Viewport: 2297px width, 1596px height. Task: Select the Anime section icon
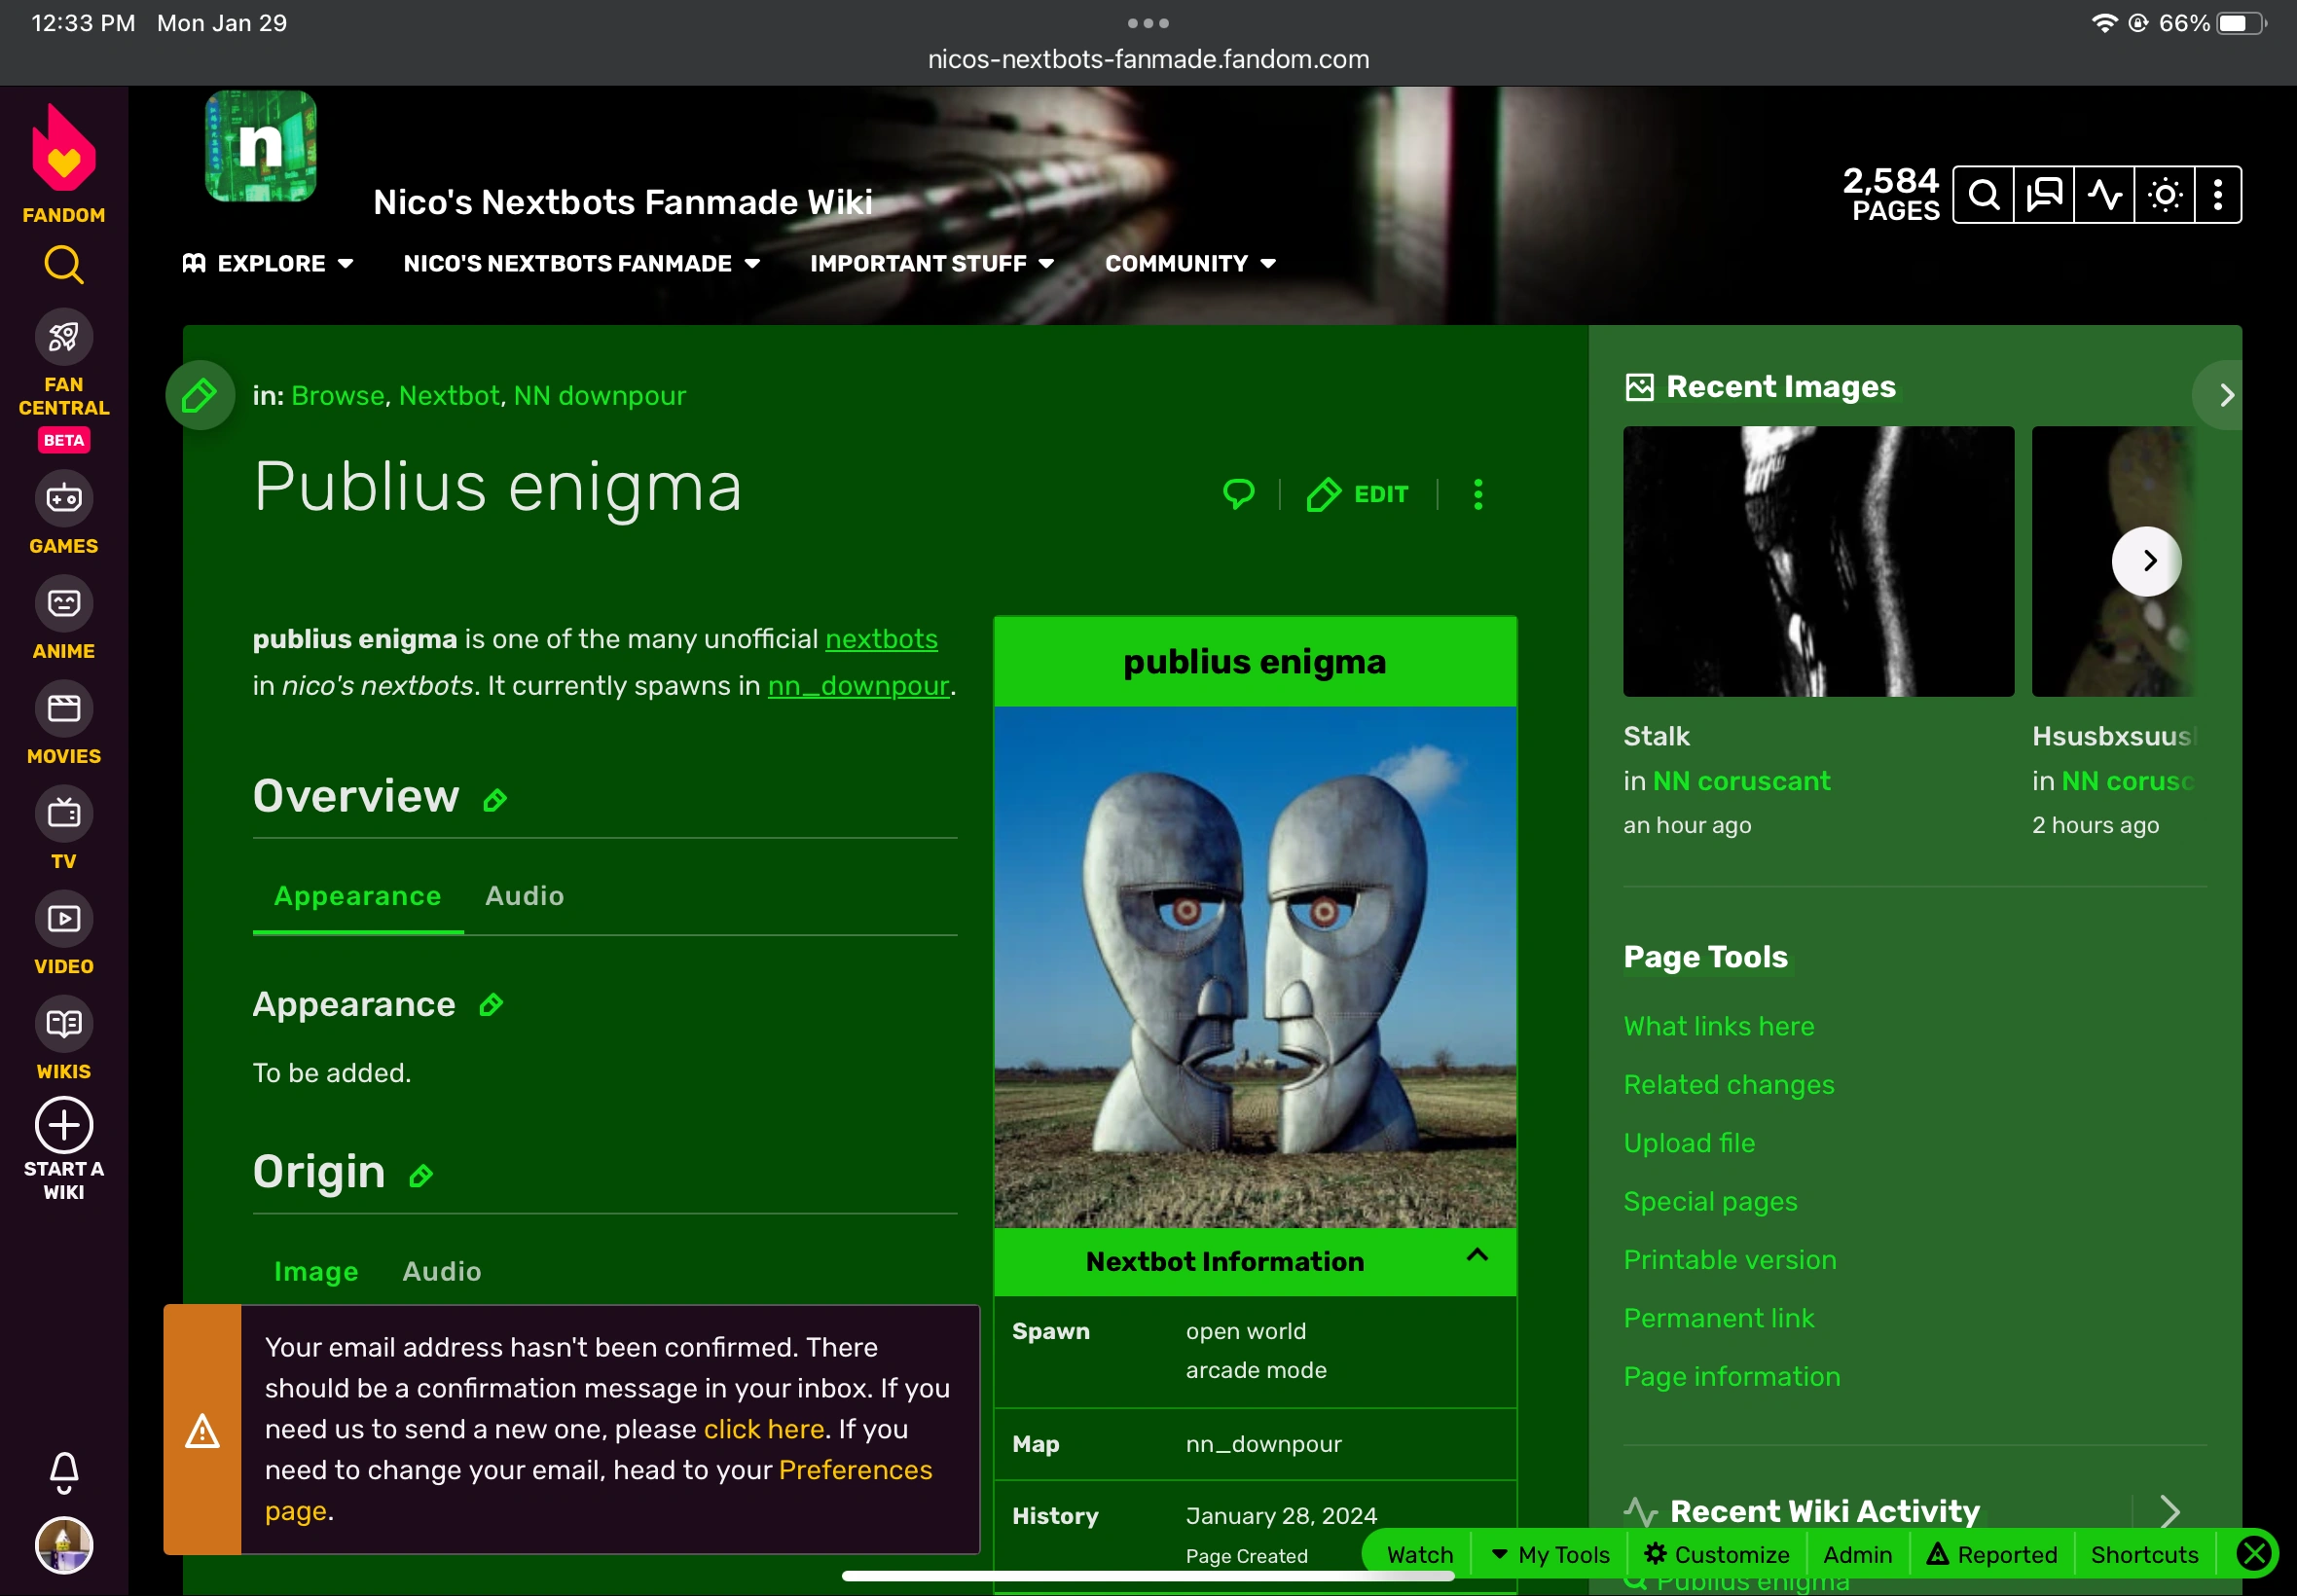click(62, 604)
